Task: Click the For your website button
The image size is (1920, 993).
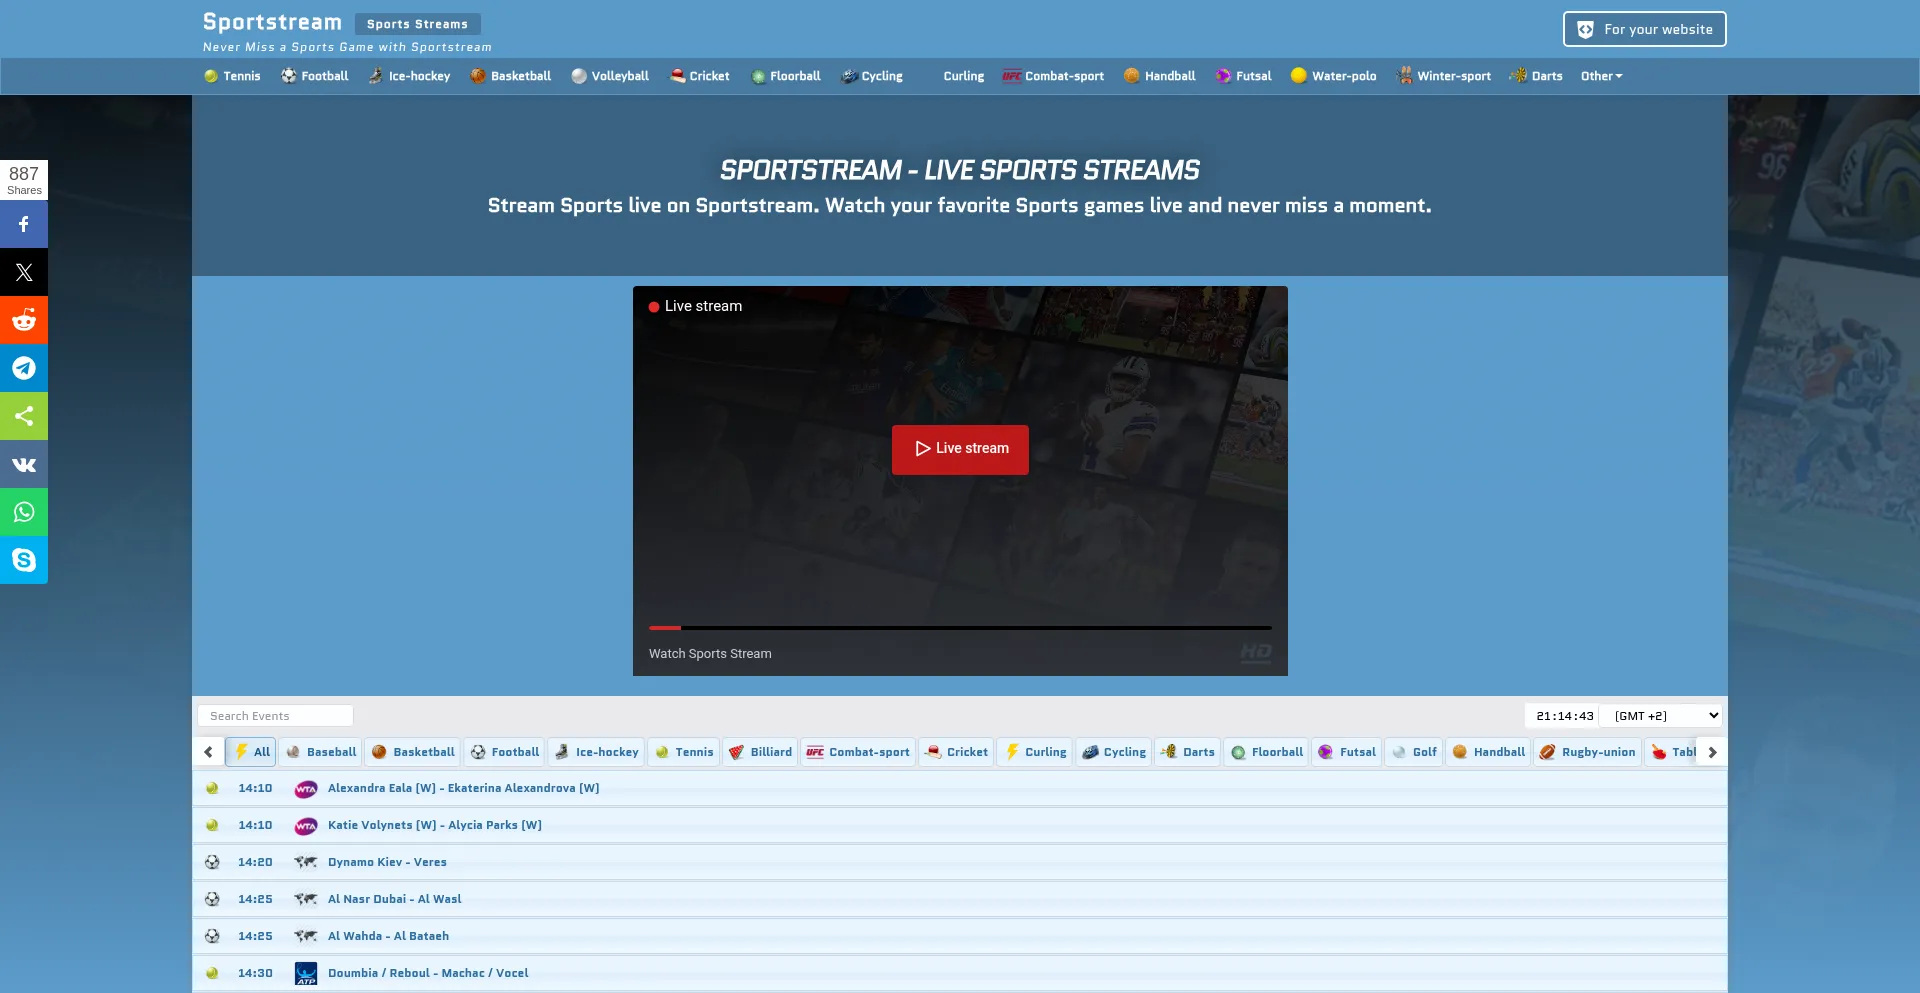Action: click(1645, 29)
